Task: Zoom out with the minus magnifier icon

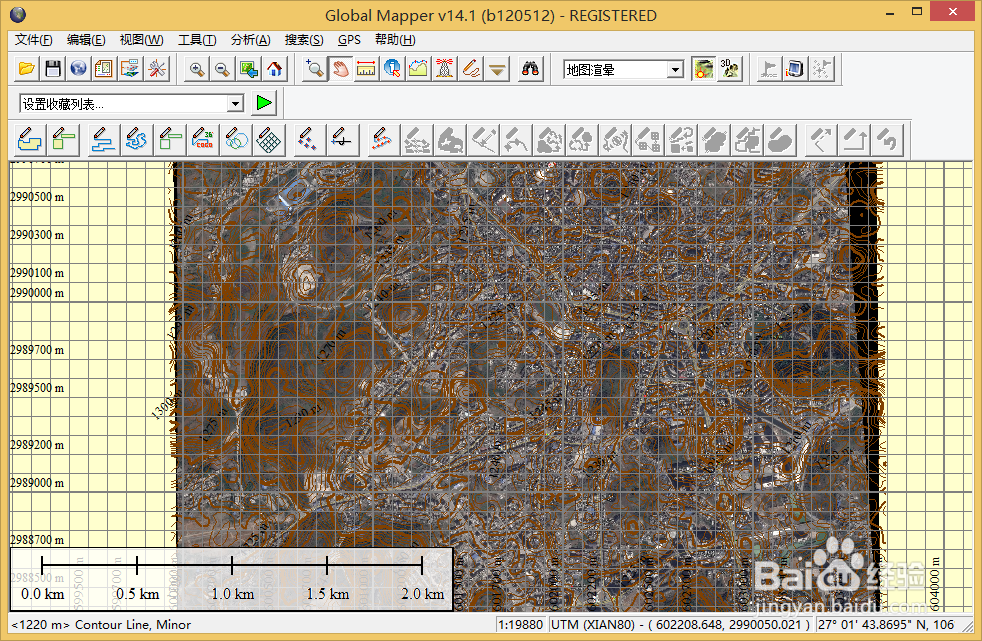Action: [x=222, y=69]
